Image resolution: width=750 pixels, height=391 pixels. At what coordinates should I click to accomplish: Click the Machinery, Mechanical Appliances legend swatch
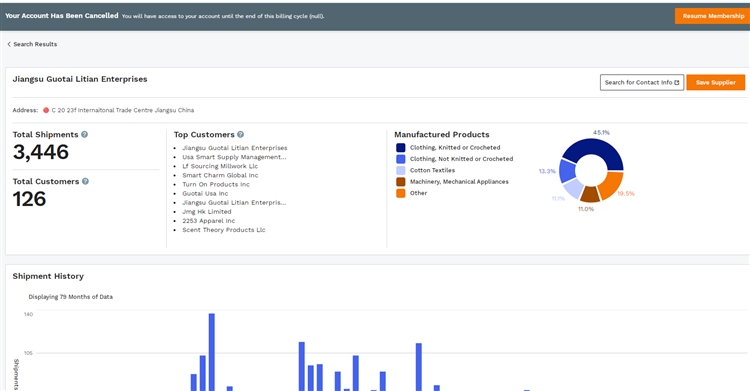pyautogui.click(x=400, y=182)
